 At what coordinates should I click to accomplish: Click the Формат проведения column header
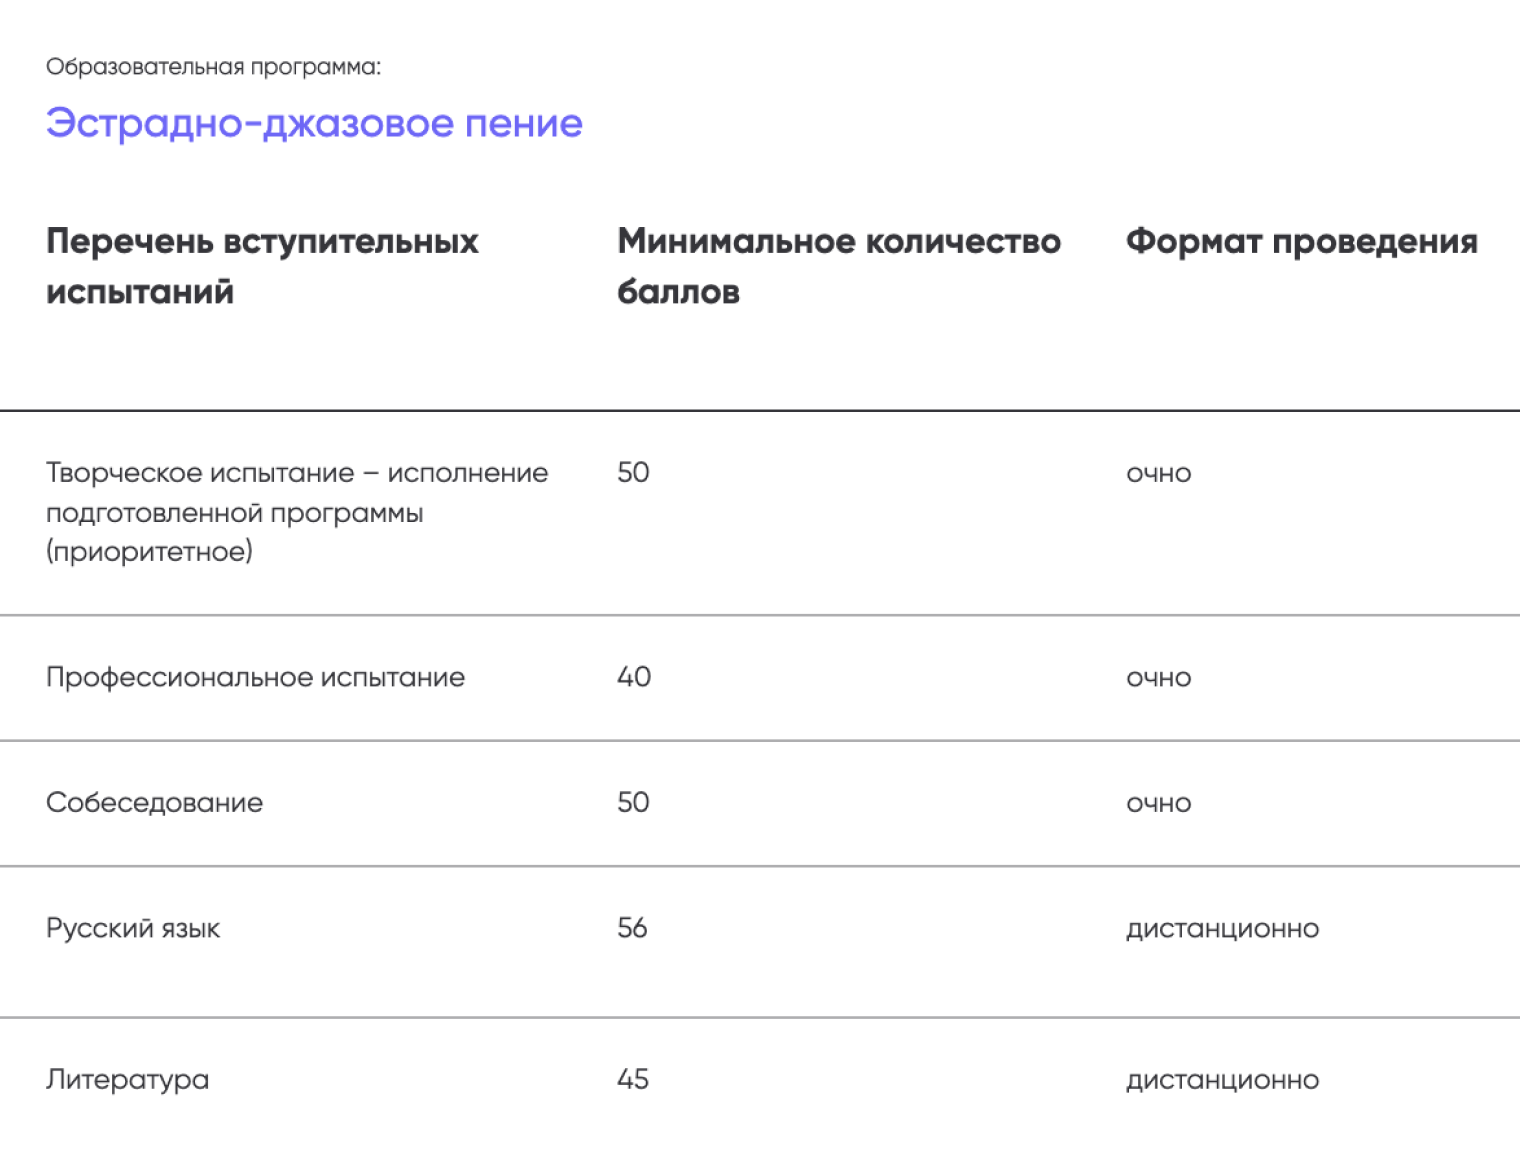[1301, 241]
